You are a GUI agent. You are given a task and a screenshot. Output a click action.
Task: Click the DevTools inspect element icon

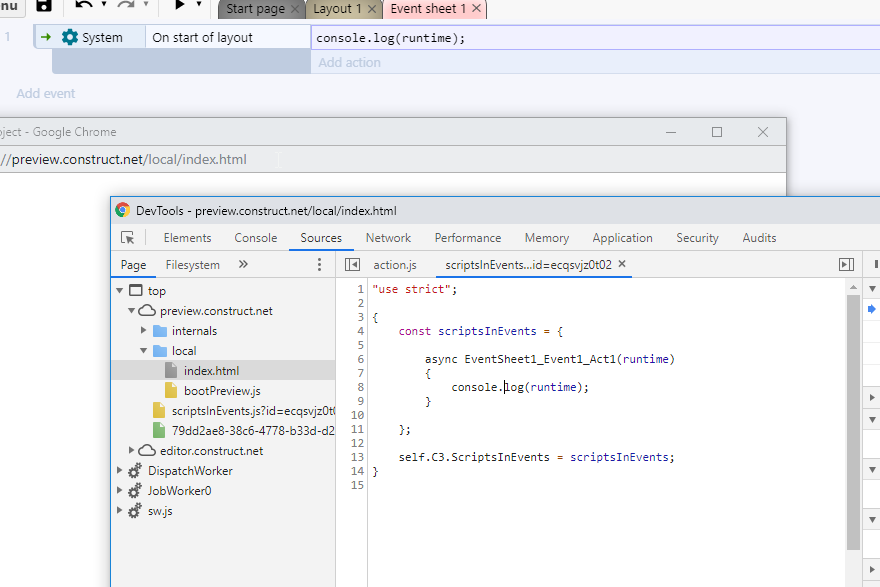point(128,238)
